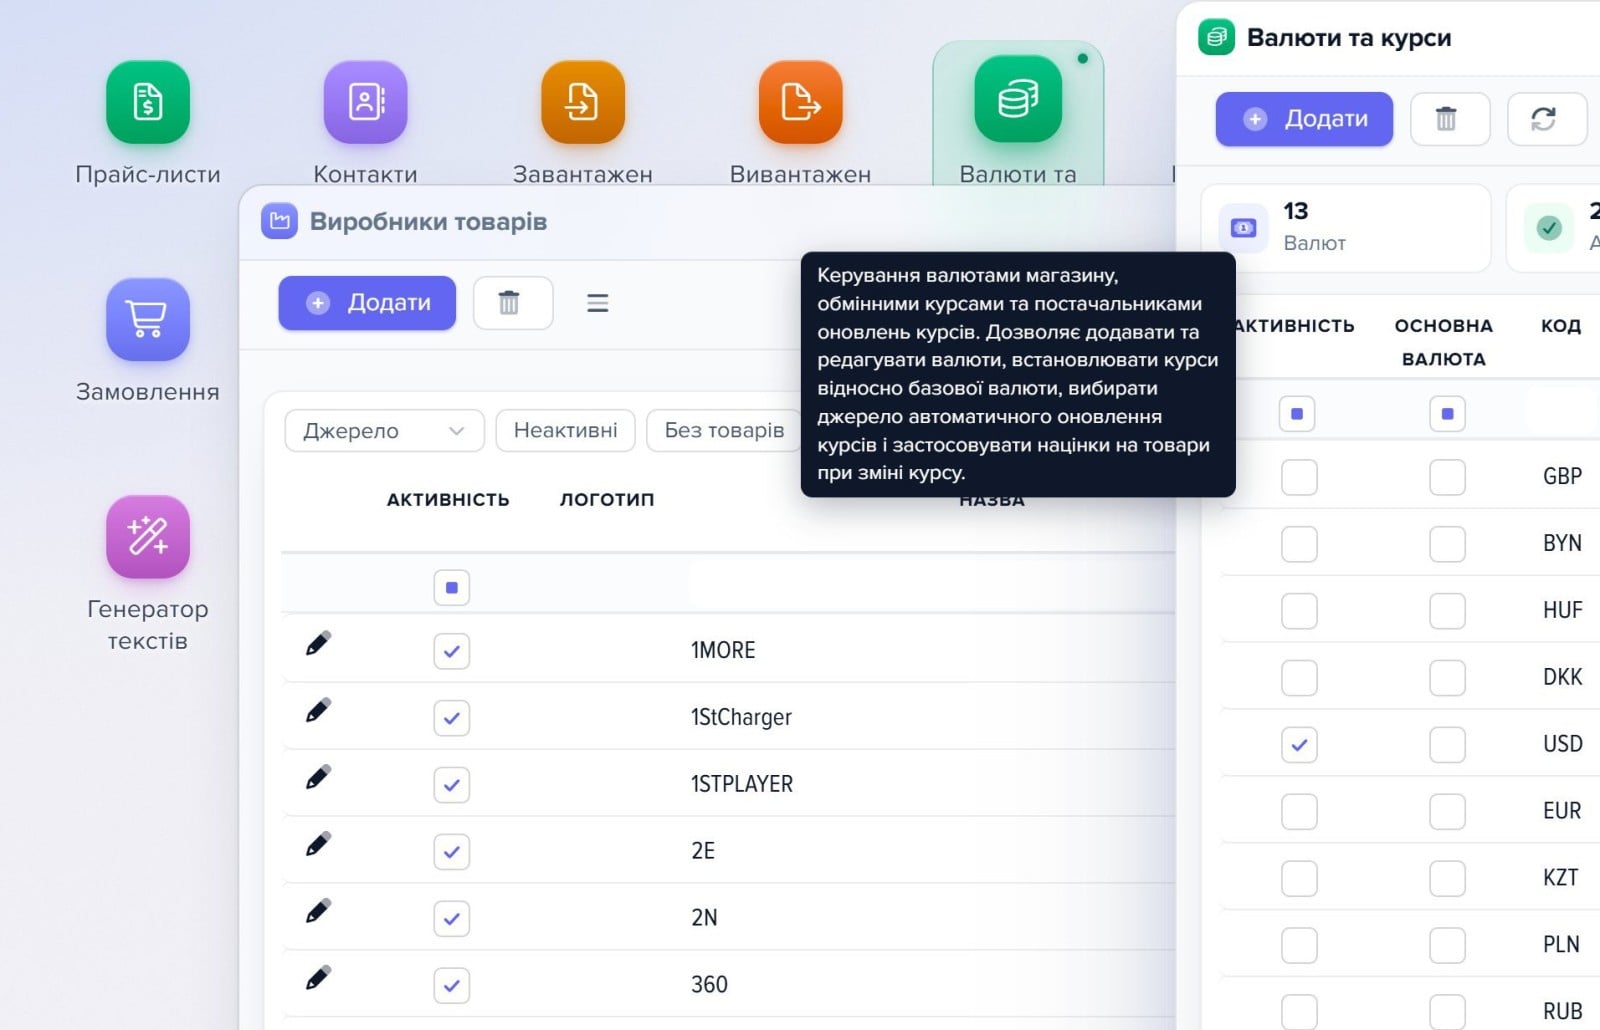Sort currencies by ОСНОВНА ВАЛЮТА column
This screenshot has width=1600, height=1030.
pyautogui.click(x=1444, y=342)
